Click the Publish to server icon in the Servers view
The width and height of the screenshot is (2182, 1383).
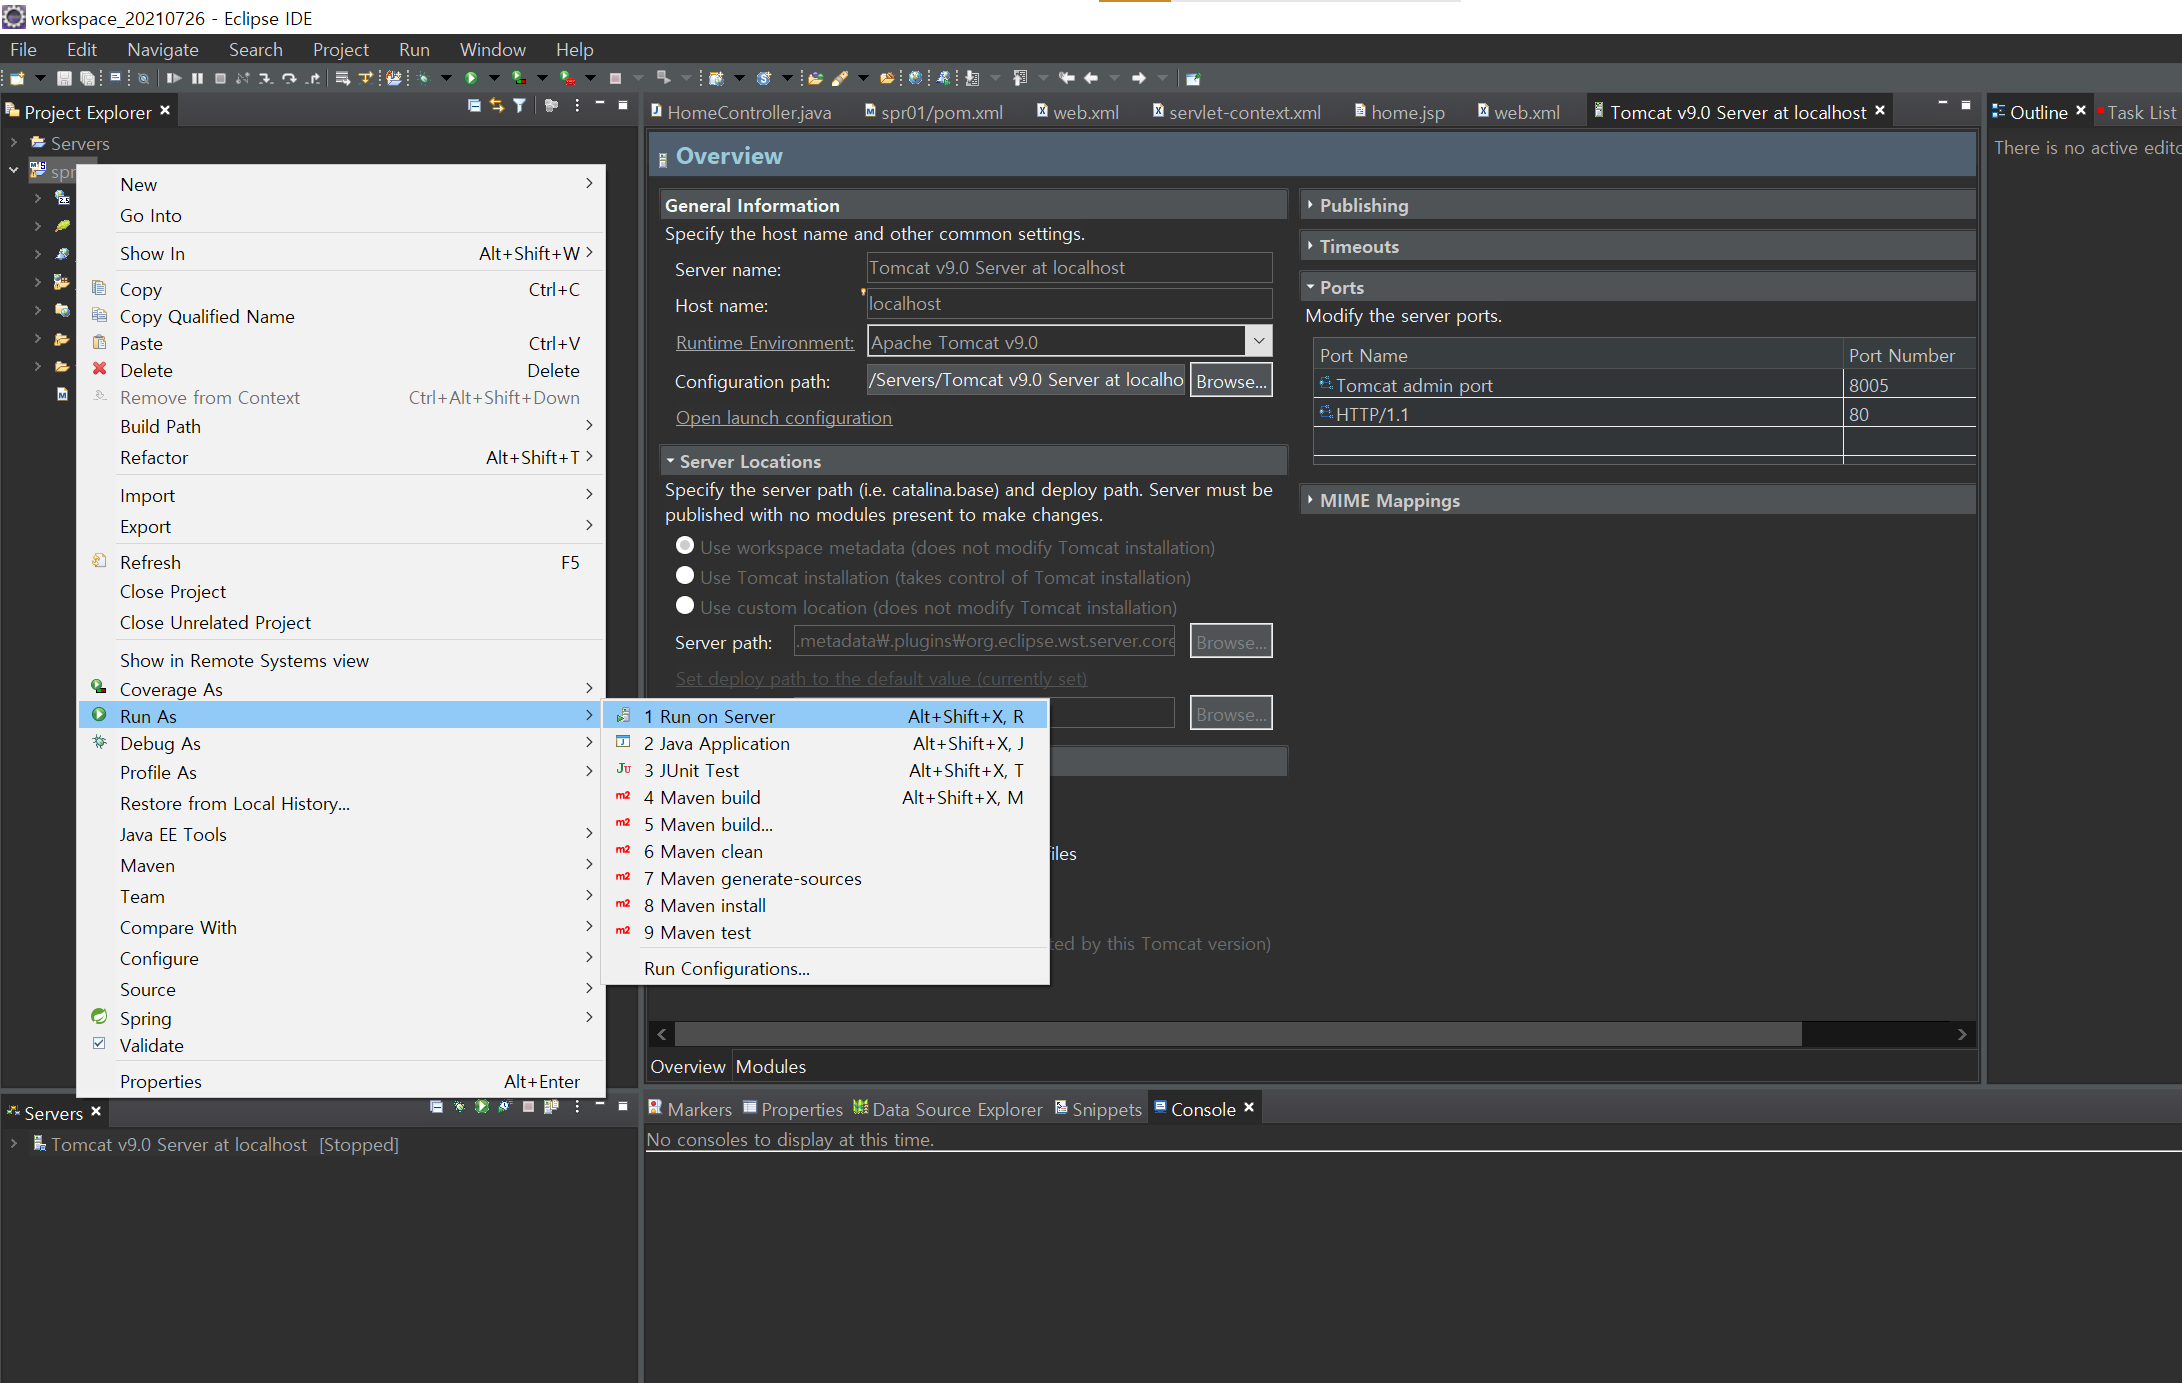tap(551, 1106)
